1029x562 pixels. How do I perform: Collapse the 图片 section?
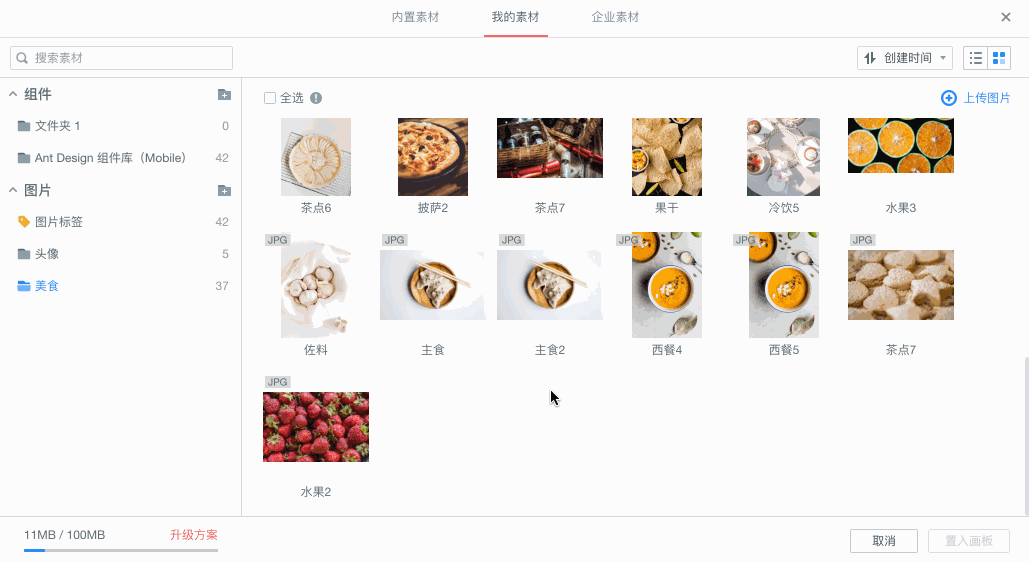pos(12,190)
